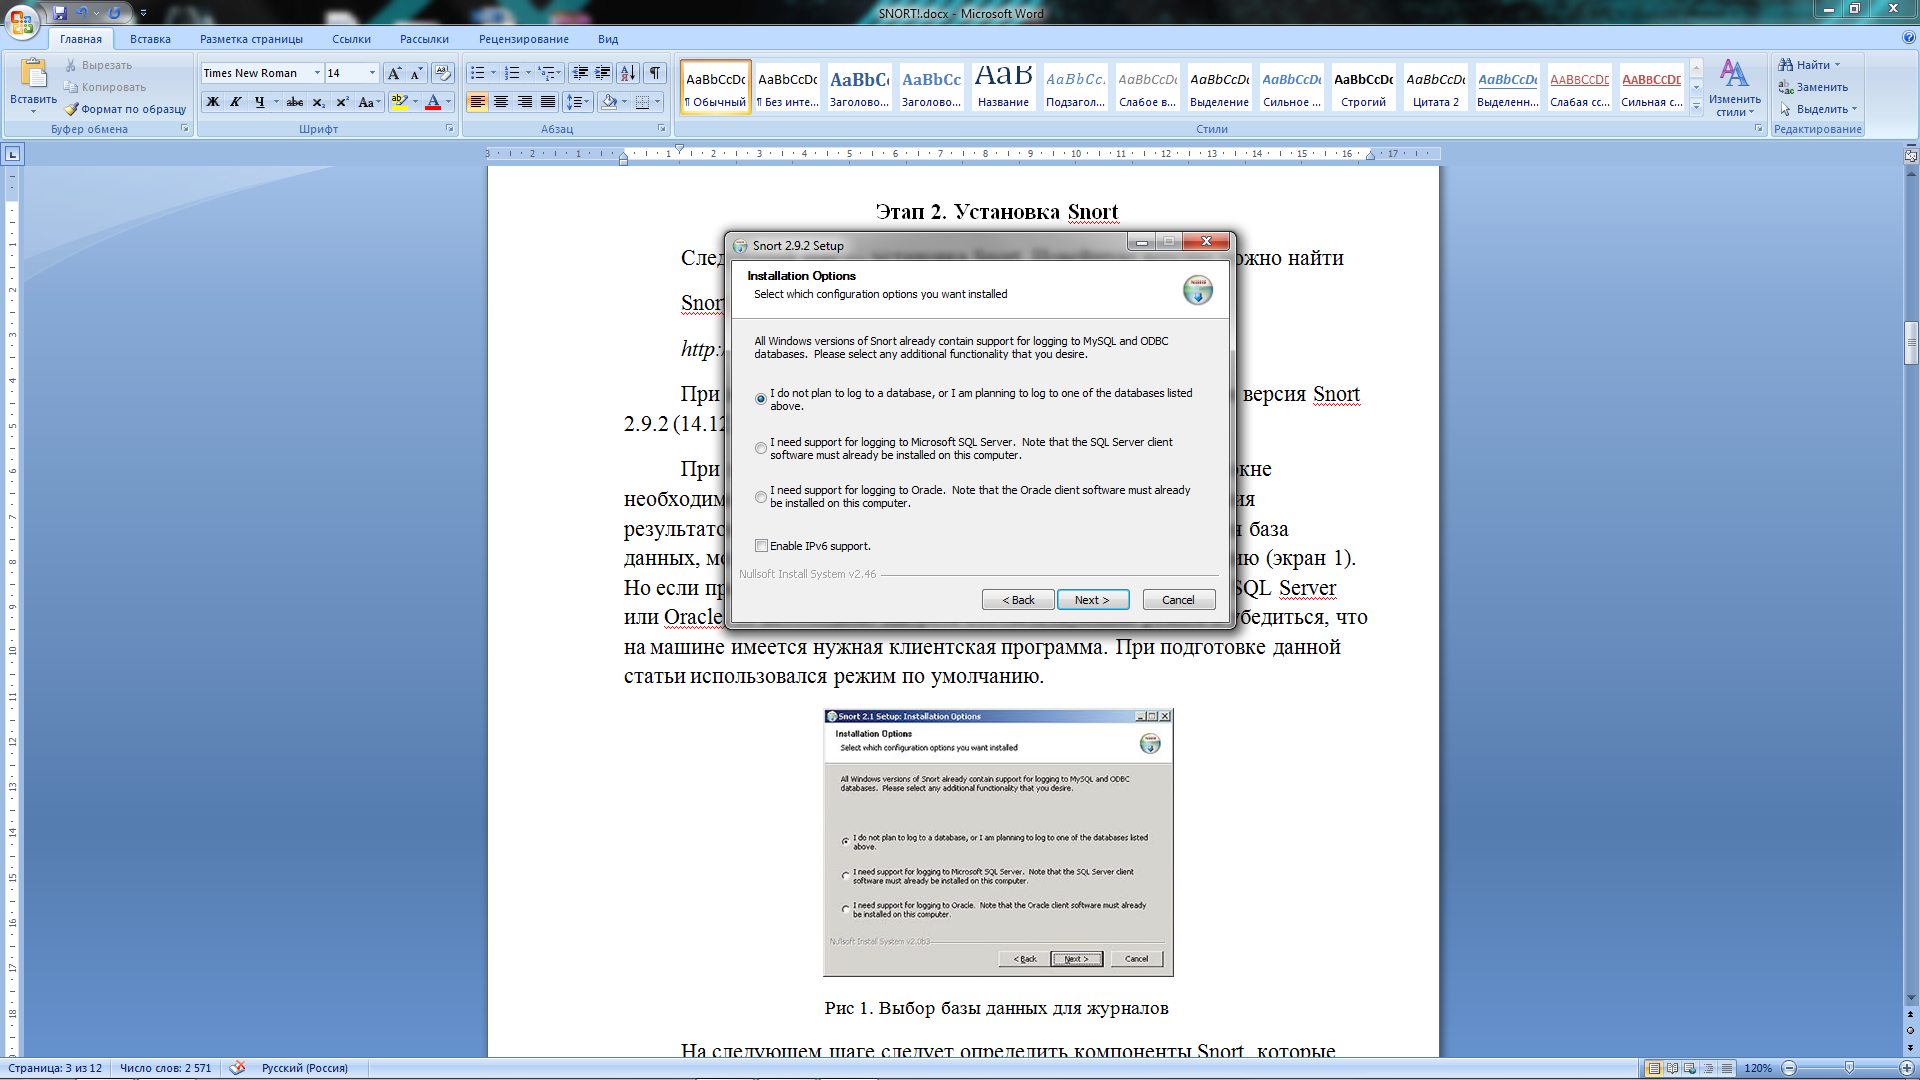Open borders dropdown arrow
1920x1080 pixels.
click(657, 102)
